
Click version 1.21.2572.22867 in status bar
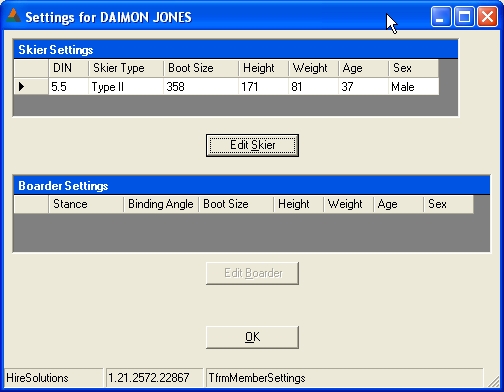click(154, 378)
